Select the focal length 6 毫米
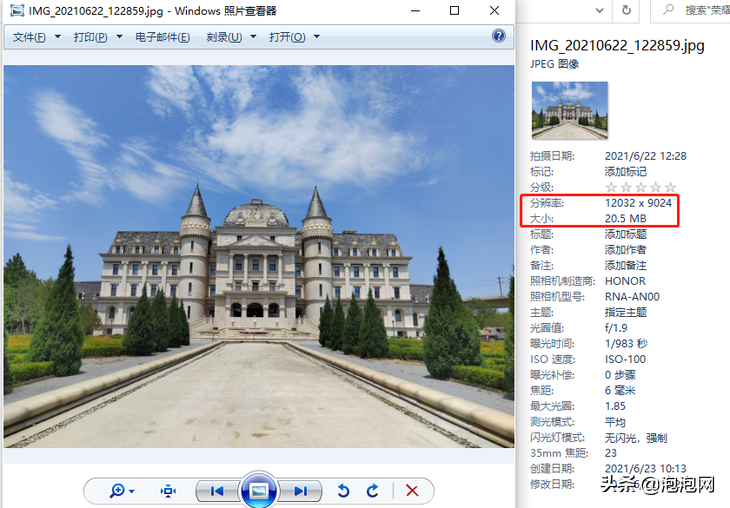The image size is (730, 508). click(x=620, y=391)
